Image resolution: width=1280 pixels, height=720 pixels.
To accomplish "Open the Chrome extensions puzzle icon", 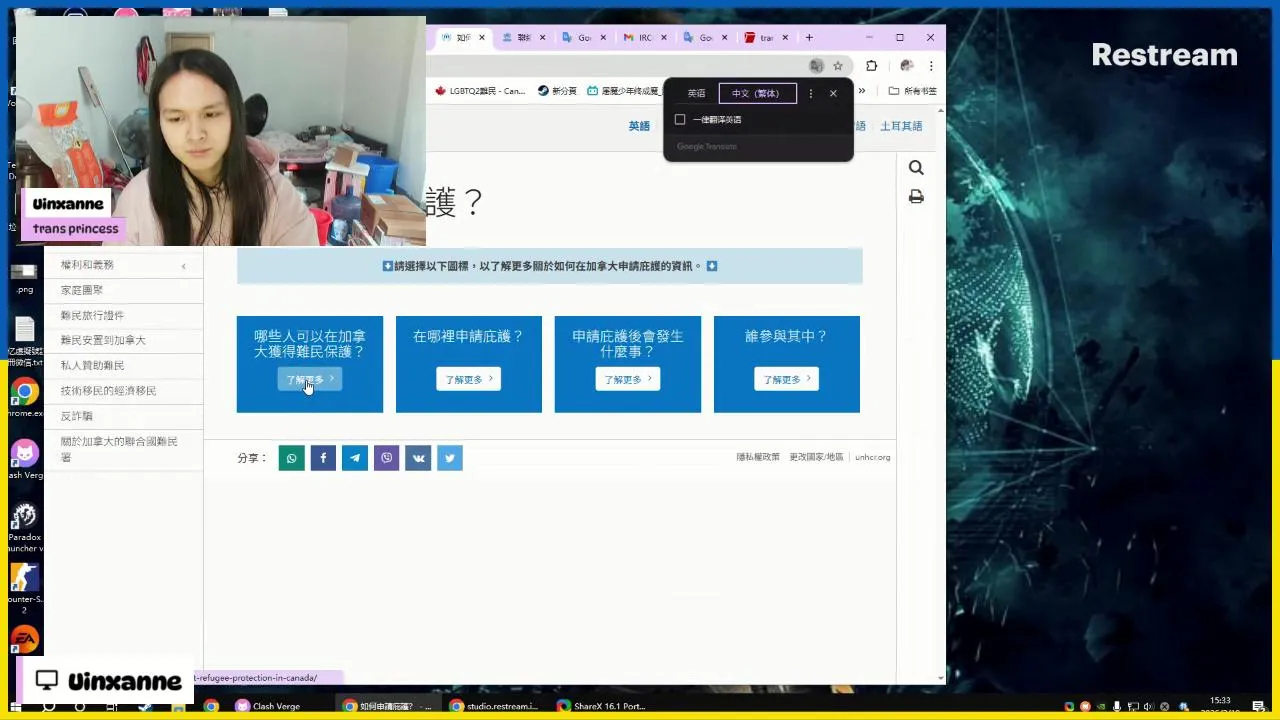I will (x=872, y=66).
